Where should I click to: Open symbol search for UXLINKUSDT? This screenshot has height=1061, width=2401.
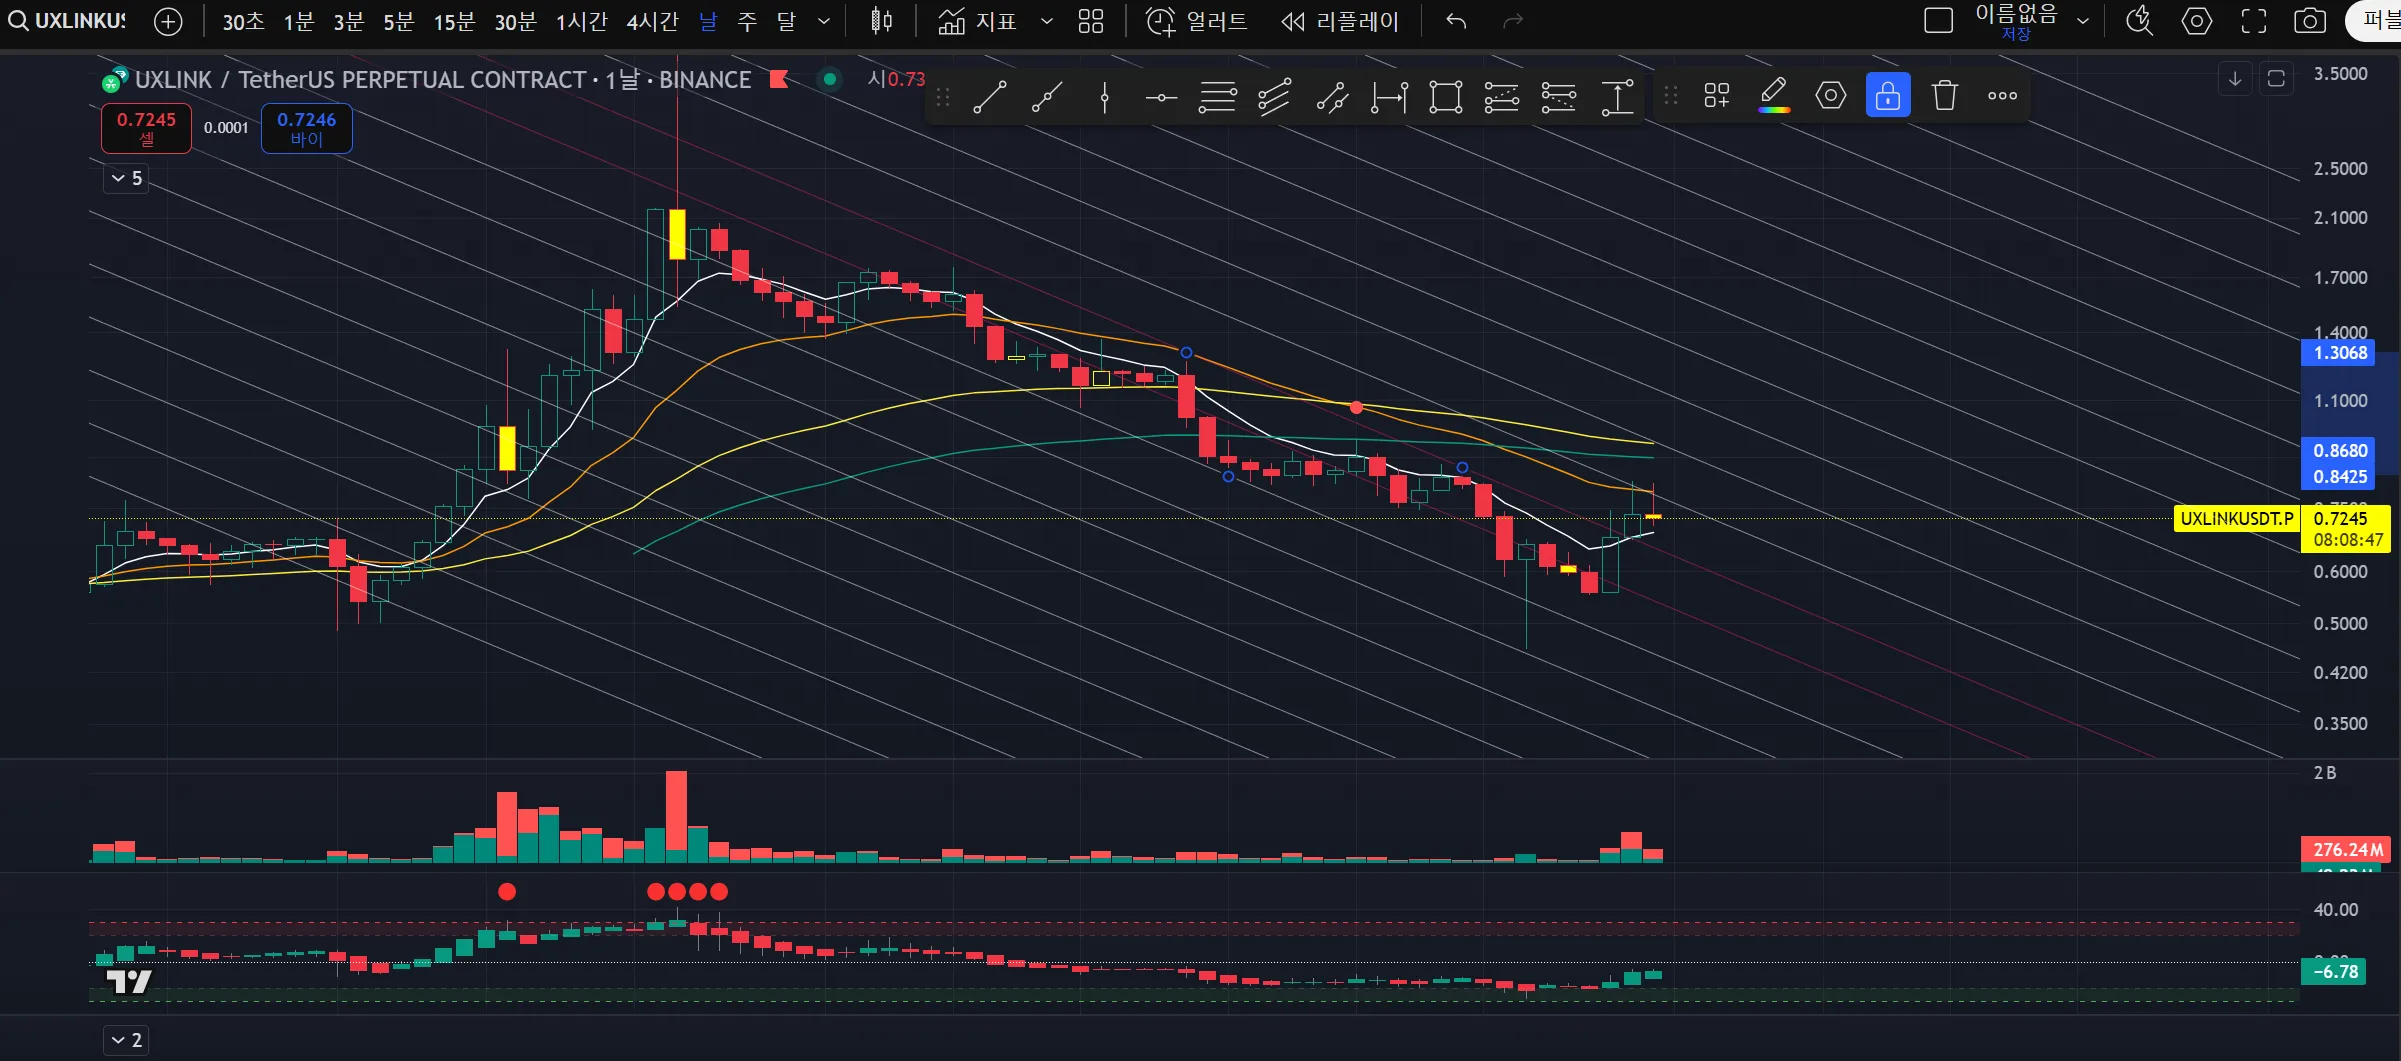coord(67,21)
